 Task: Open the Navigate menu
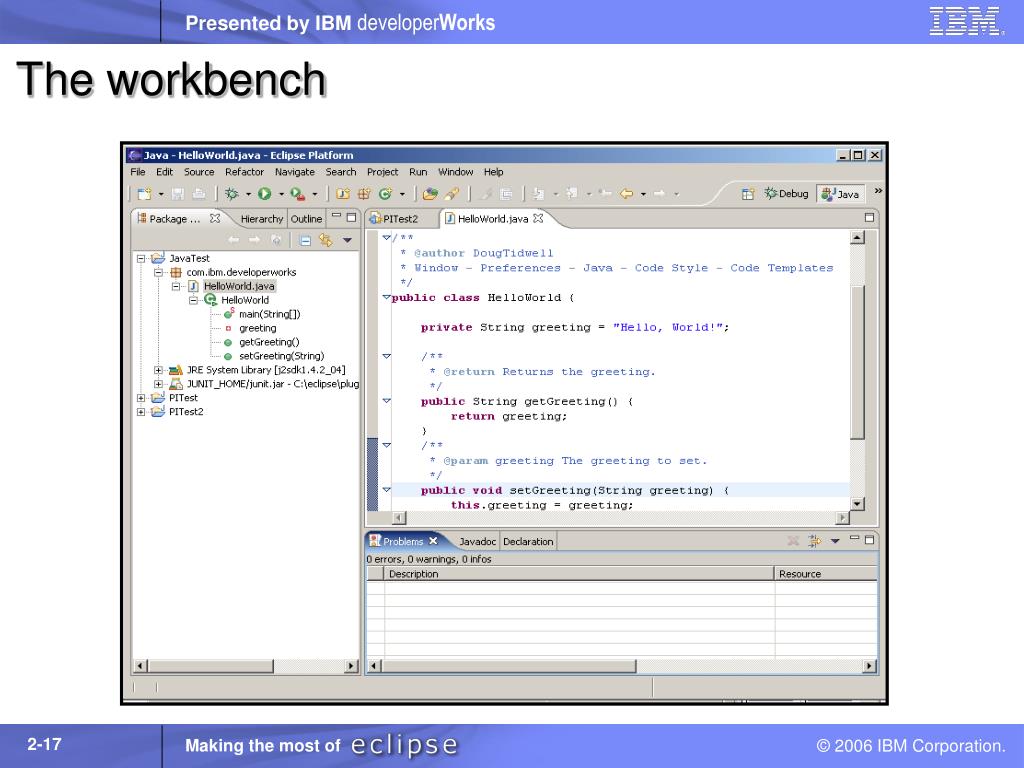point(295,172)
